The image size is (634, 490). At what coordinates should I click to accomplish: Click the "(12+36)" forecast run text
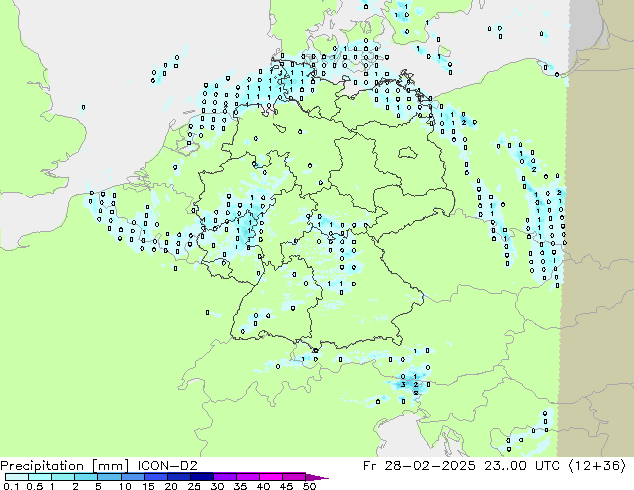click(x=597, y=466)
